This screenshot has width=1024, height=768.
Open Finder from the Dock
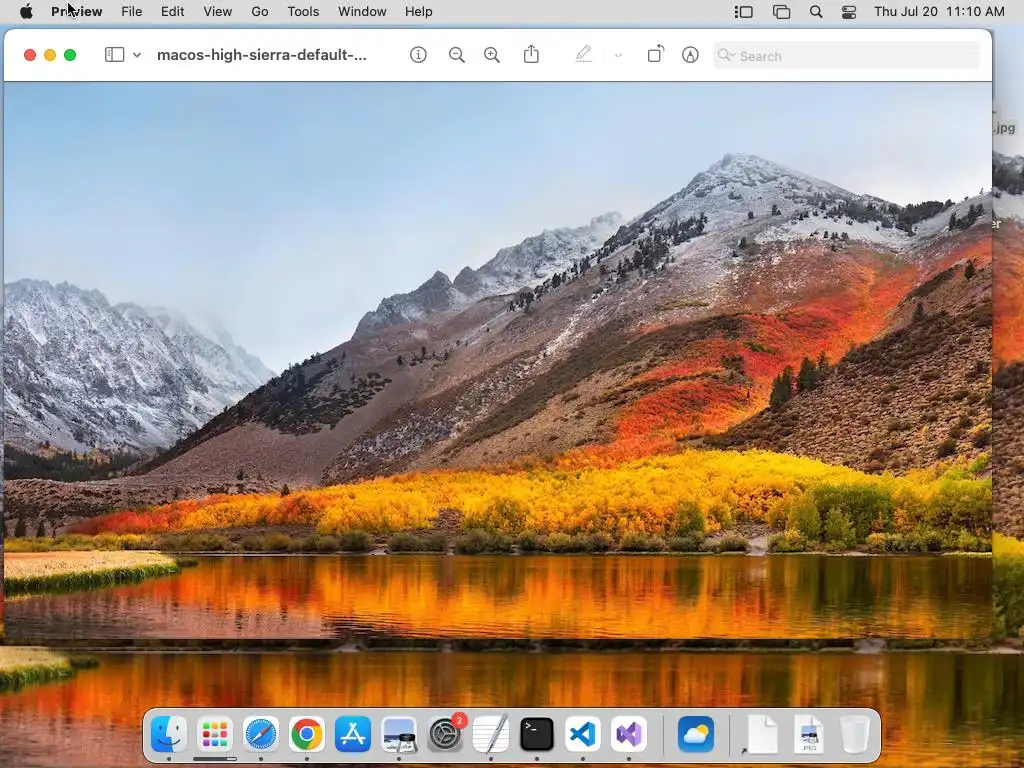(x=168, y=734)
